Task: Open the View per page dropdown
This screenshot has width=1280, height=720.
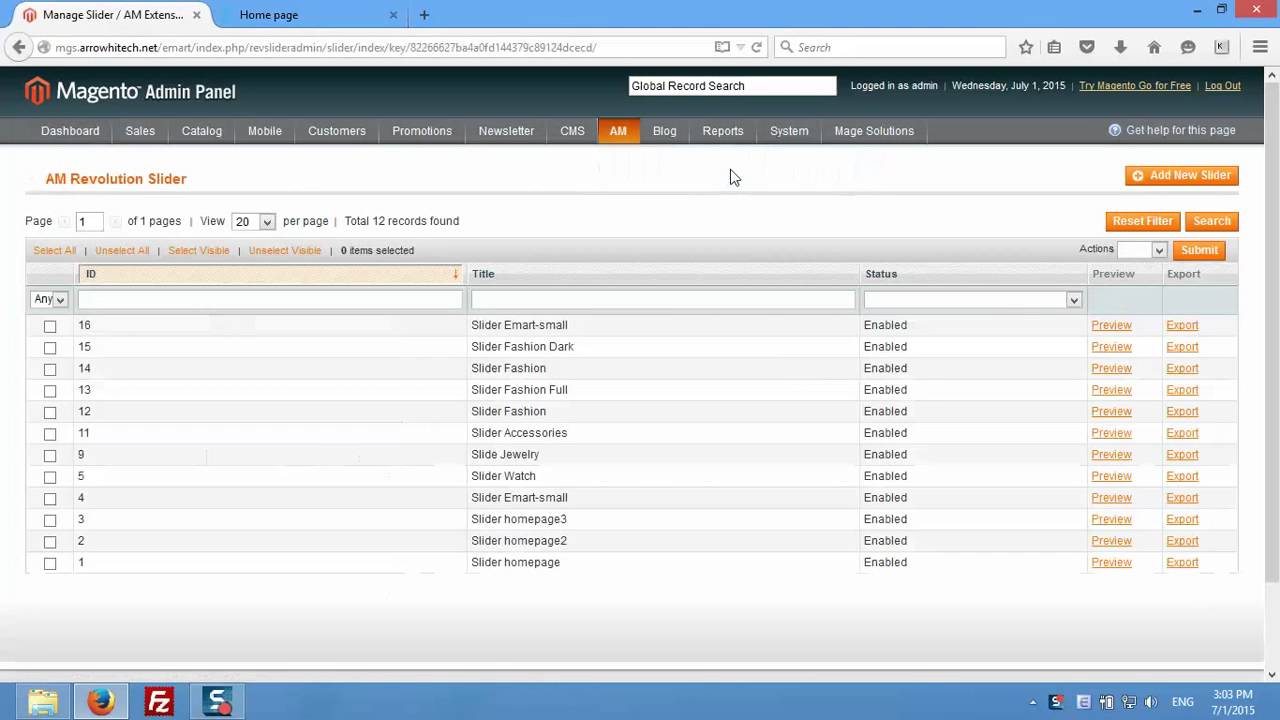Action: pyautogui.click(x=253, y=222)
